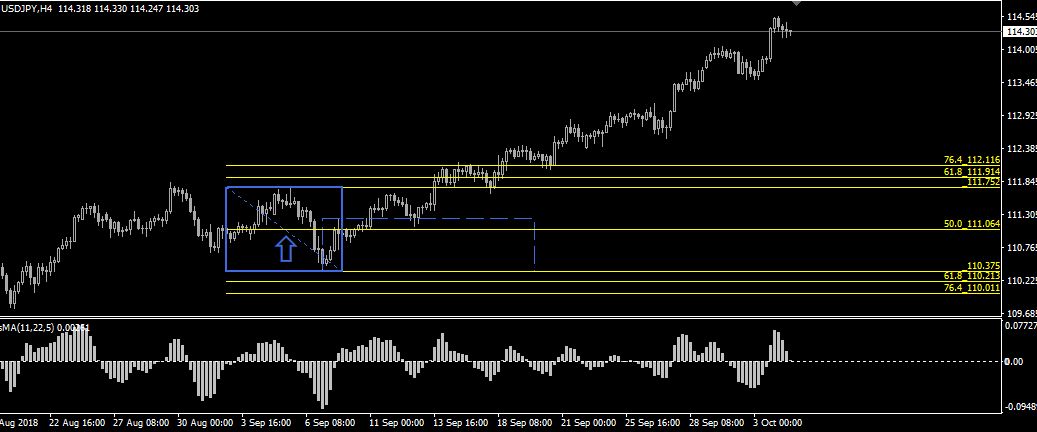Select the 50.0_111.064 Fibonacci level label
Screen dimensions: 1037x432
(972, 224)
